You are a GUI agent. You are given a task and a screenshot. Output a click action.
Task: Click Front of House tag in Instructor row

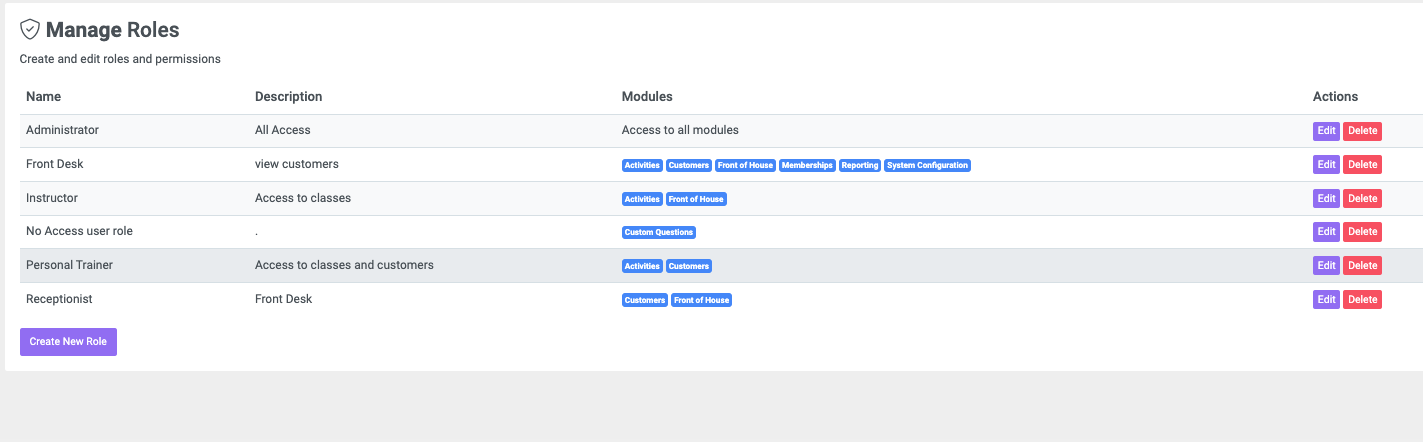696,199
